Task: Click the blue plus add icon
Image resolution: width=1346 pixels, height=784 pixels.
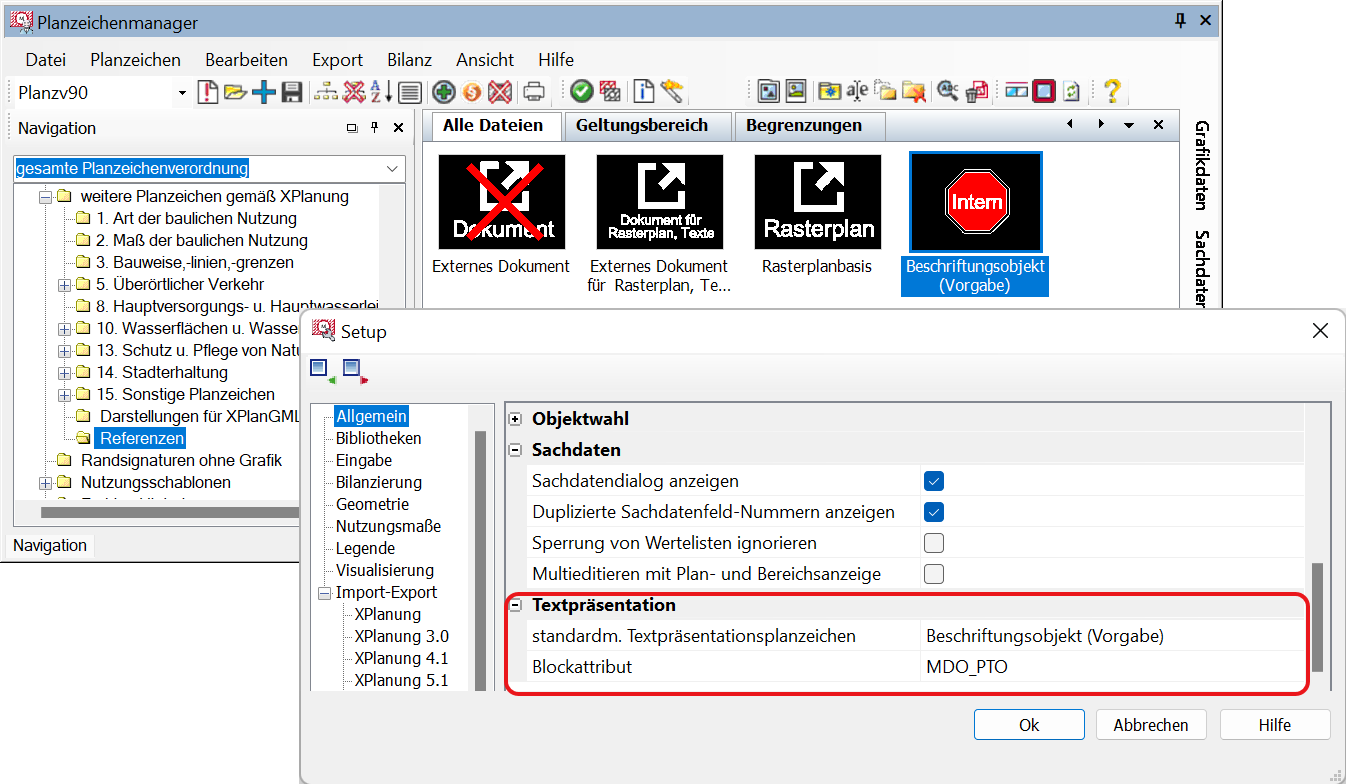Action: pyautogui.click(x=264, y=93)
